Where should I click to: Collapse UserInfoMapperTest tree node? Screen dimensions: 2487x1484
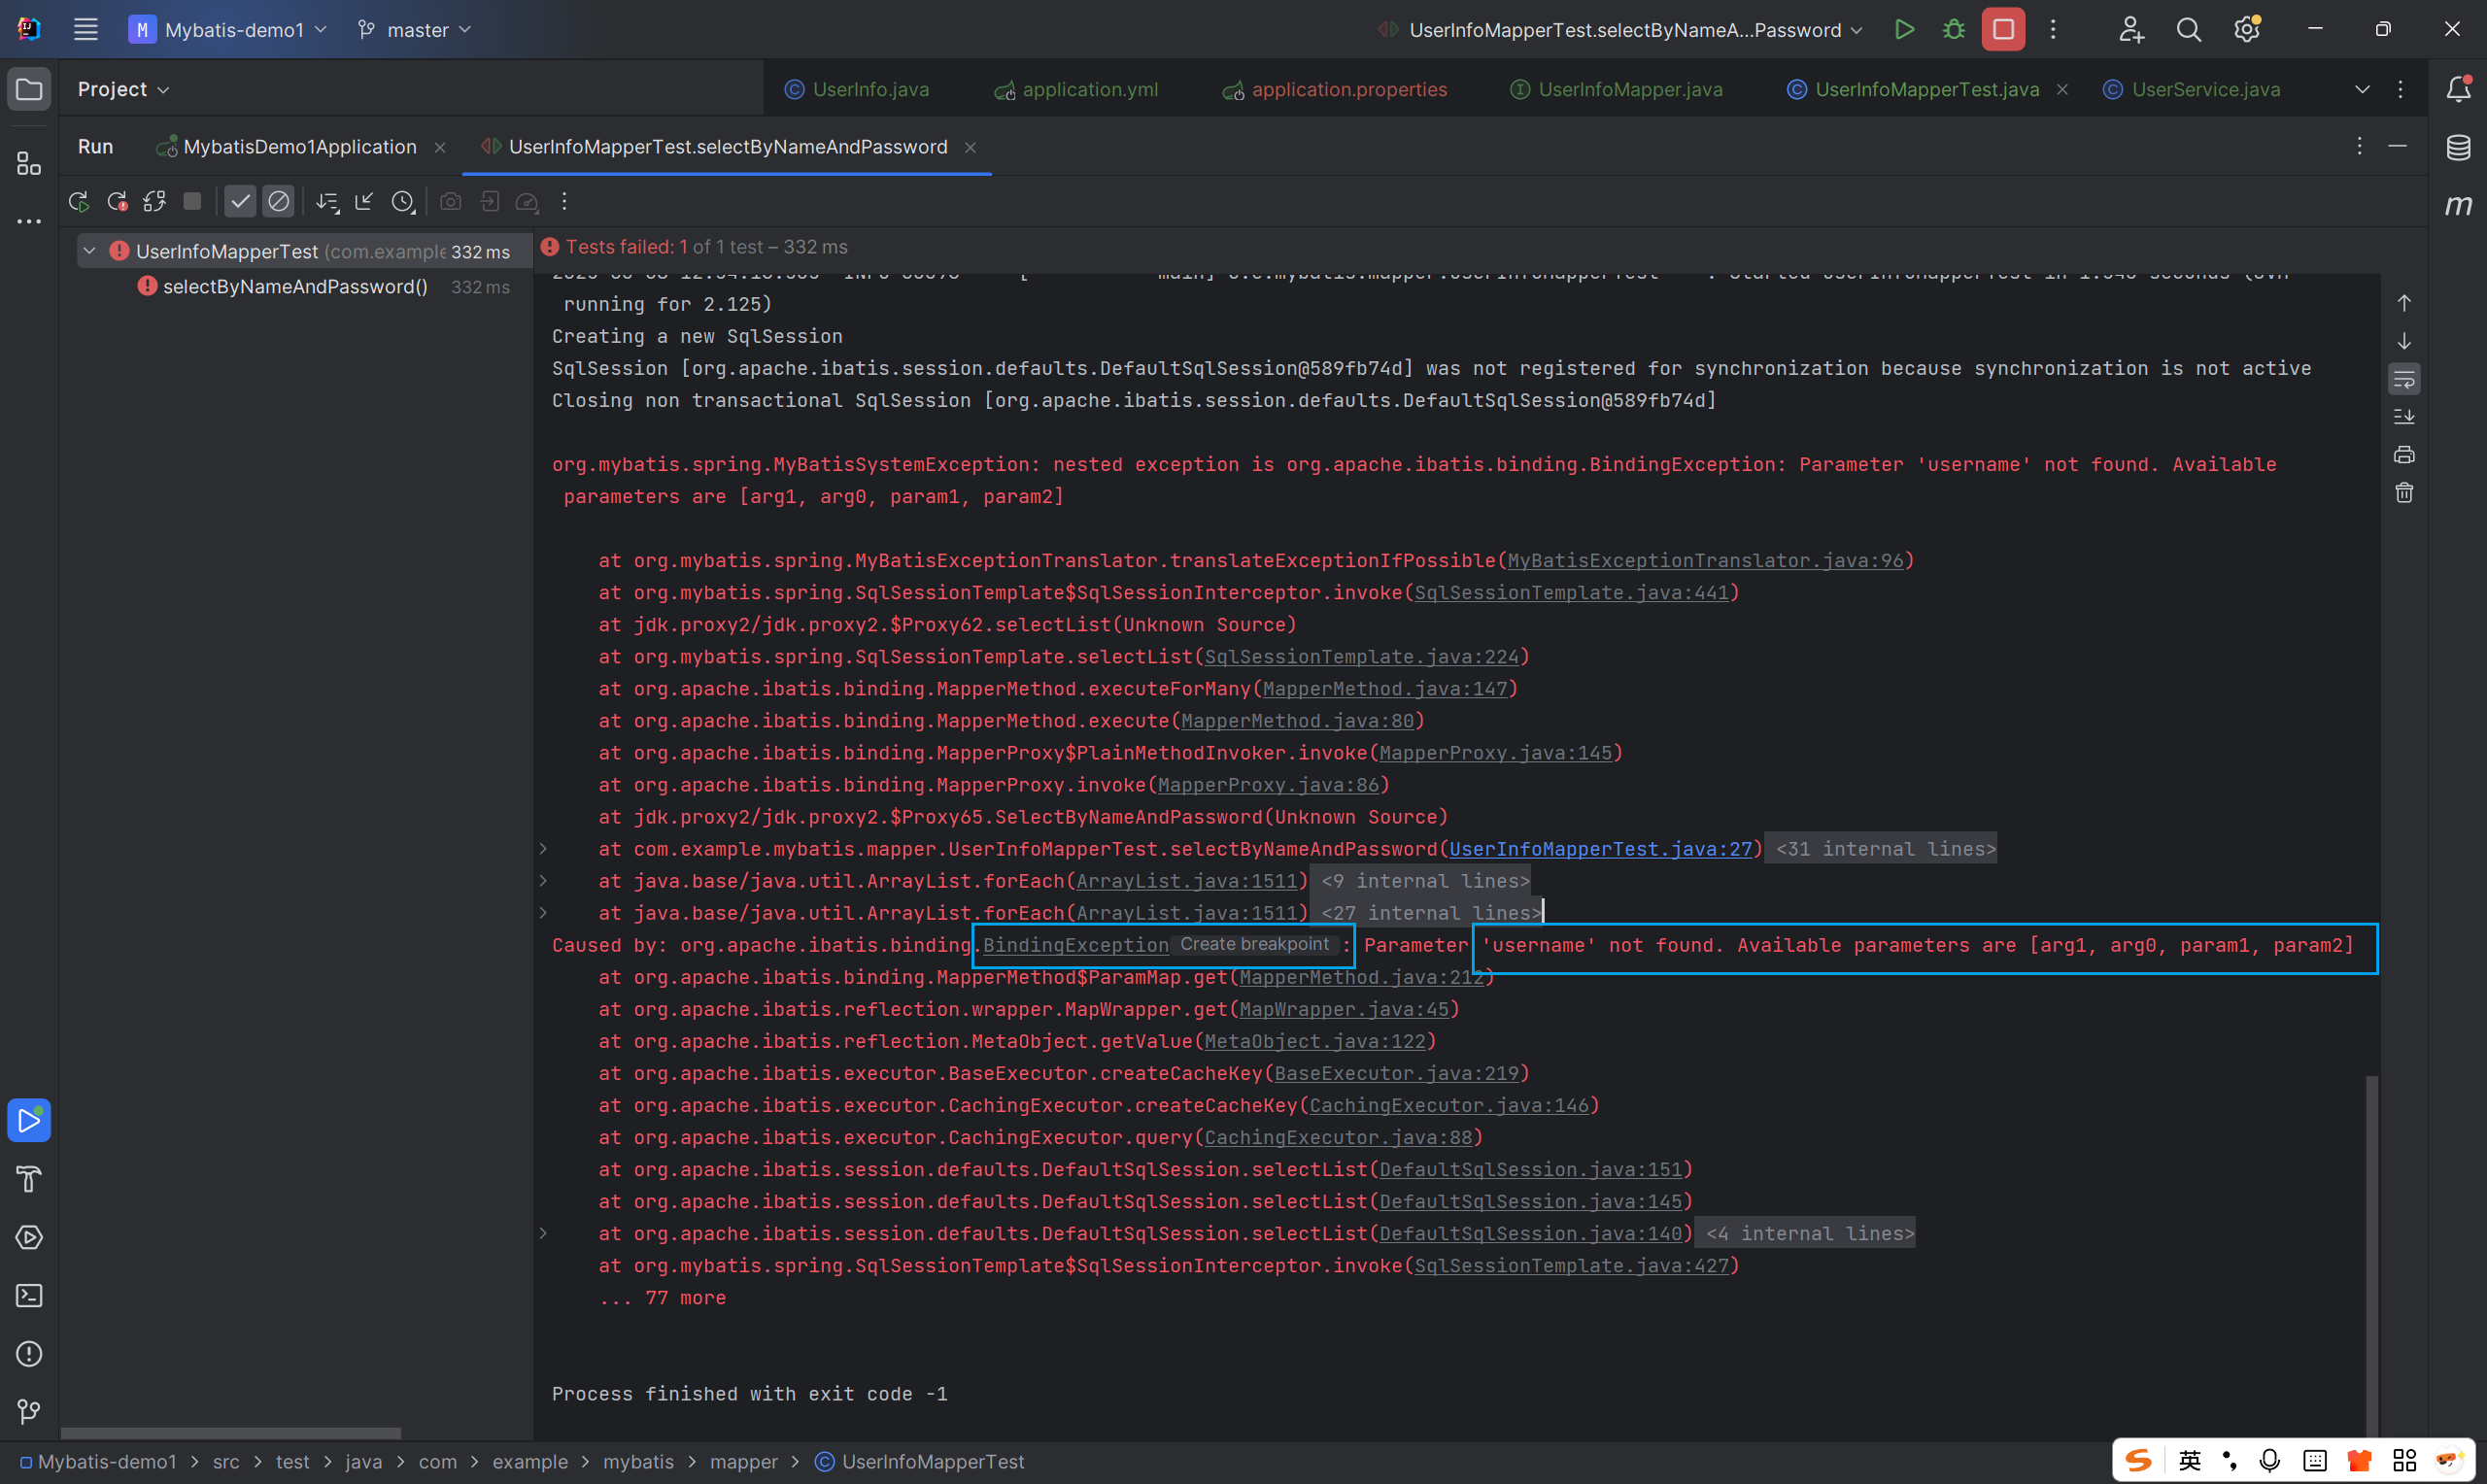89,251
